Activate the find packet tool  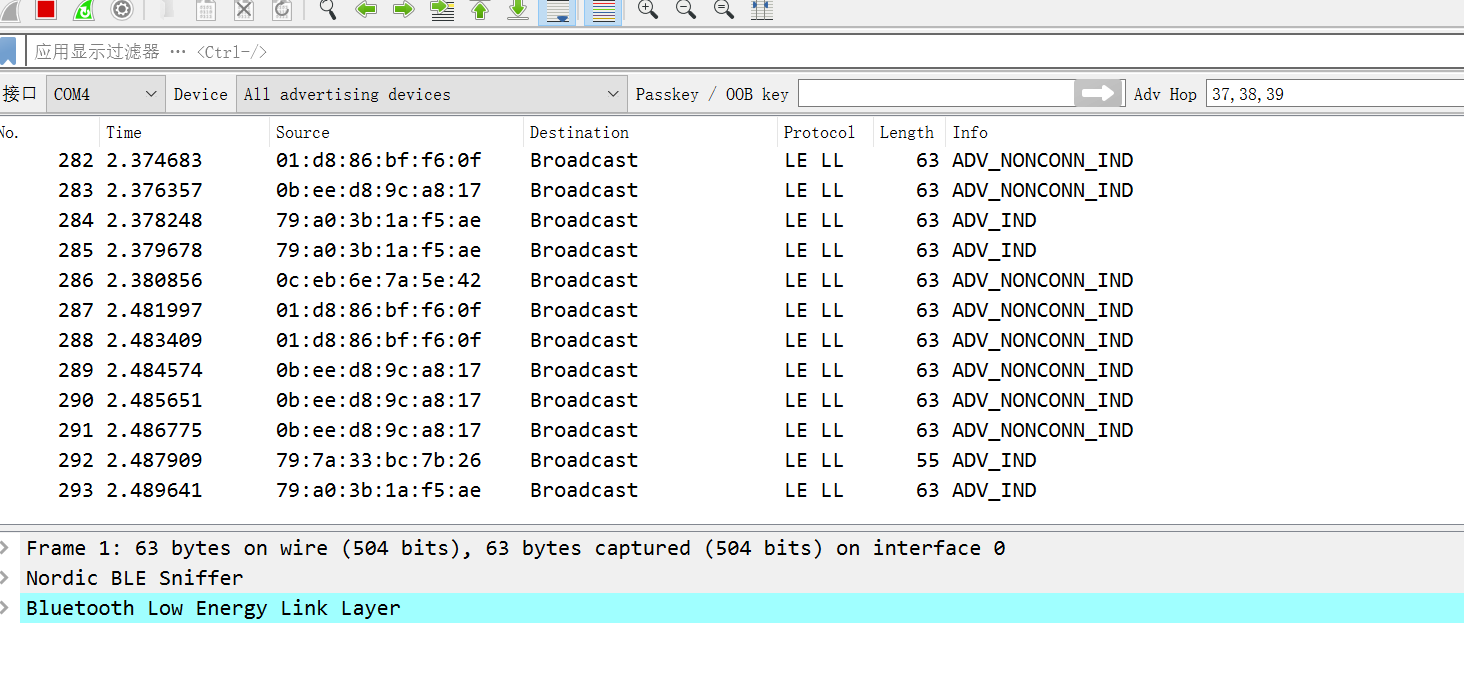(327, 10)
